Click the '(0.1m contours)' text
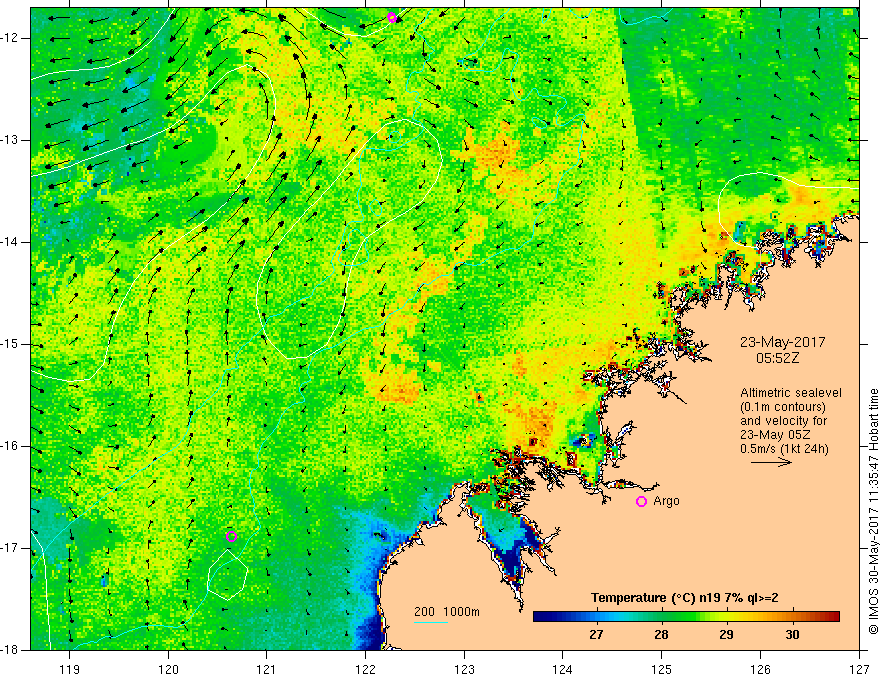The width and height of the screenshot is (880, 680). (783, 407)
